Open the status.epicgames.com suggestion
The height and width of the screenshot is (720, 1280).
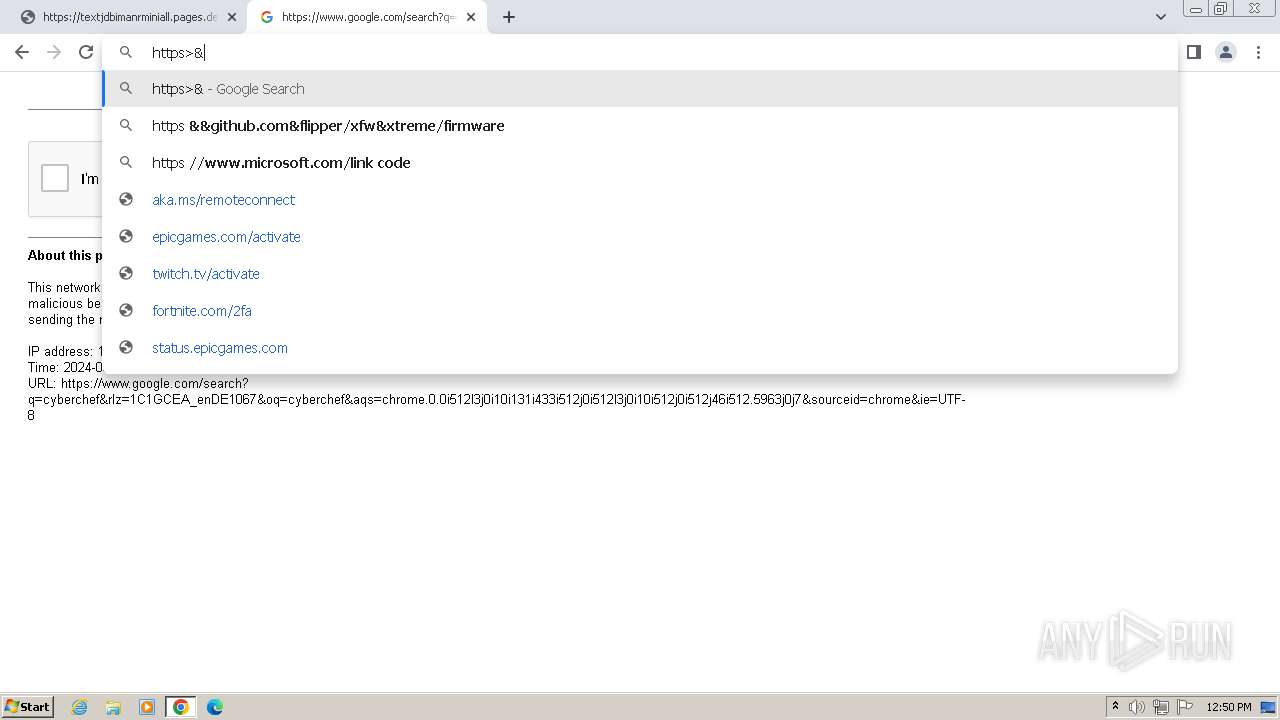pos(640,348)
